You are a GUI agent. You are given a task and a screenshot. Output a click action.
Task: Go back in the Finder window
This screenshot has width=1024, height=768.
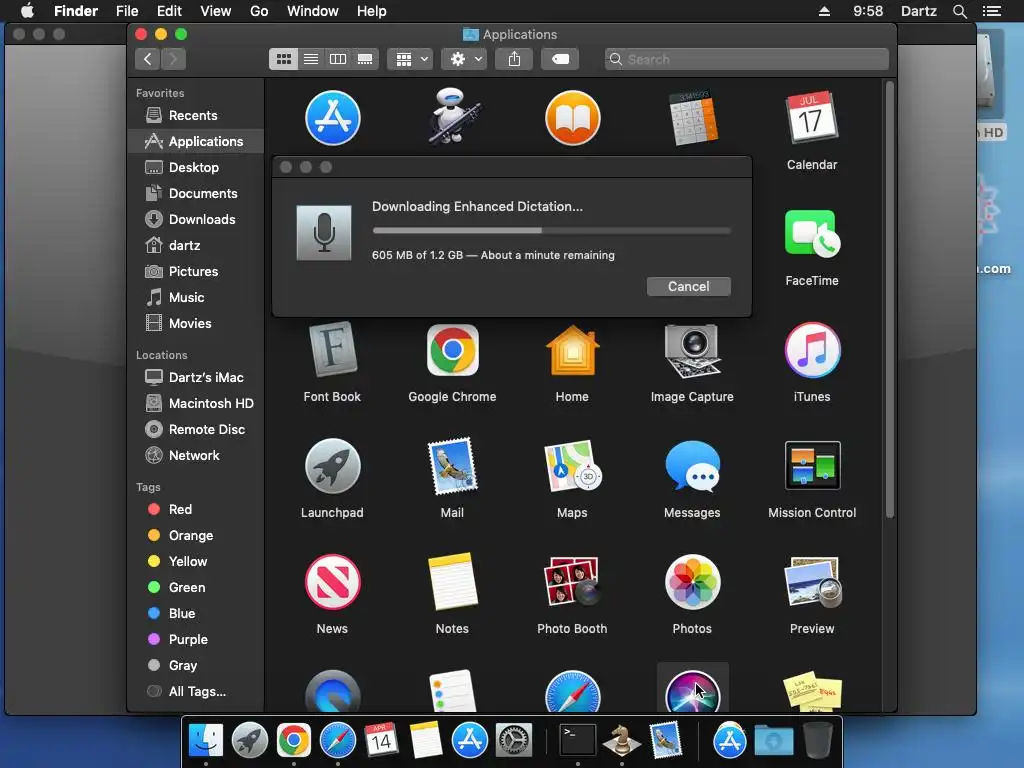(148, 59)
